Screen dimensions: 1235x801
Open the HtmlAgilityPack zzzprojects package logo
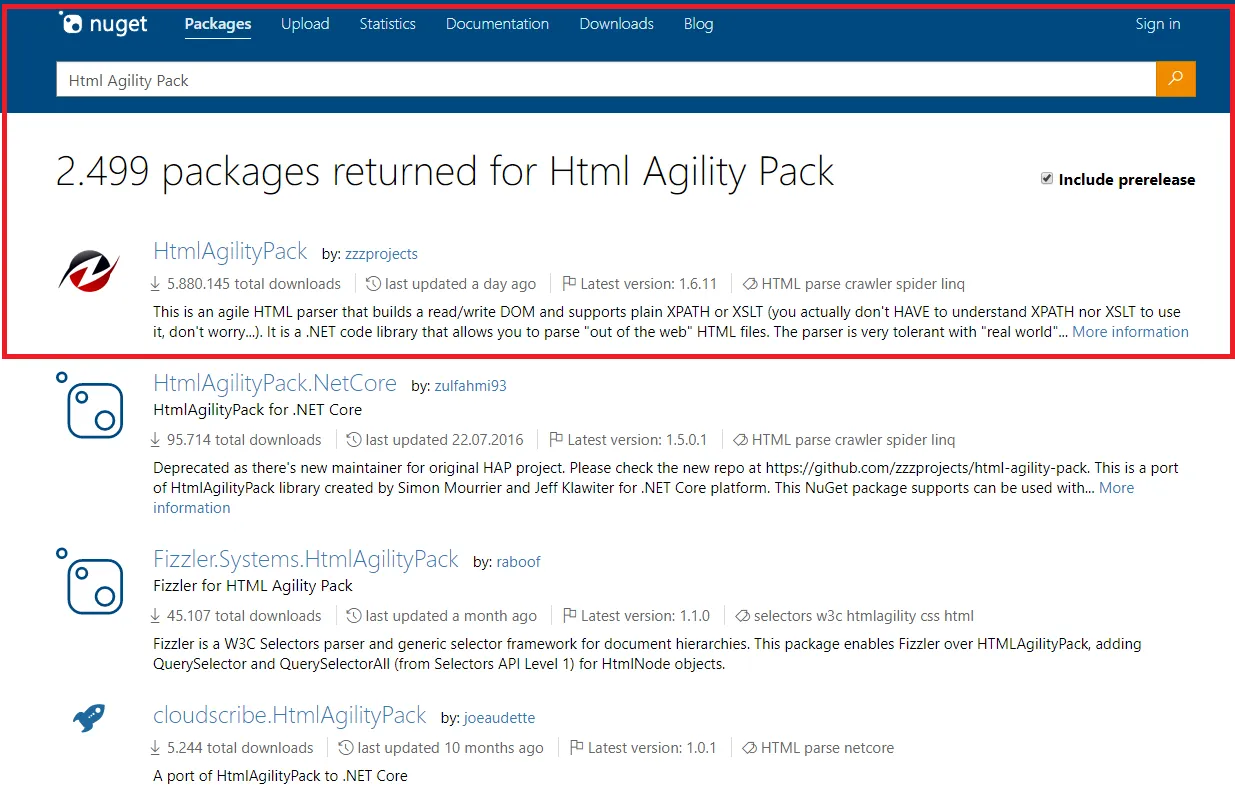89,271
